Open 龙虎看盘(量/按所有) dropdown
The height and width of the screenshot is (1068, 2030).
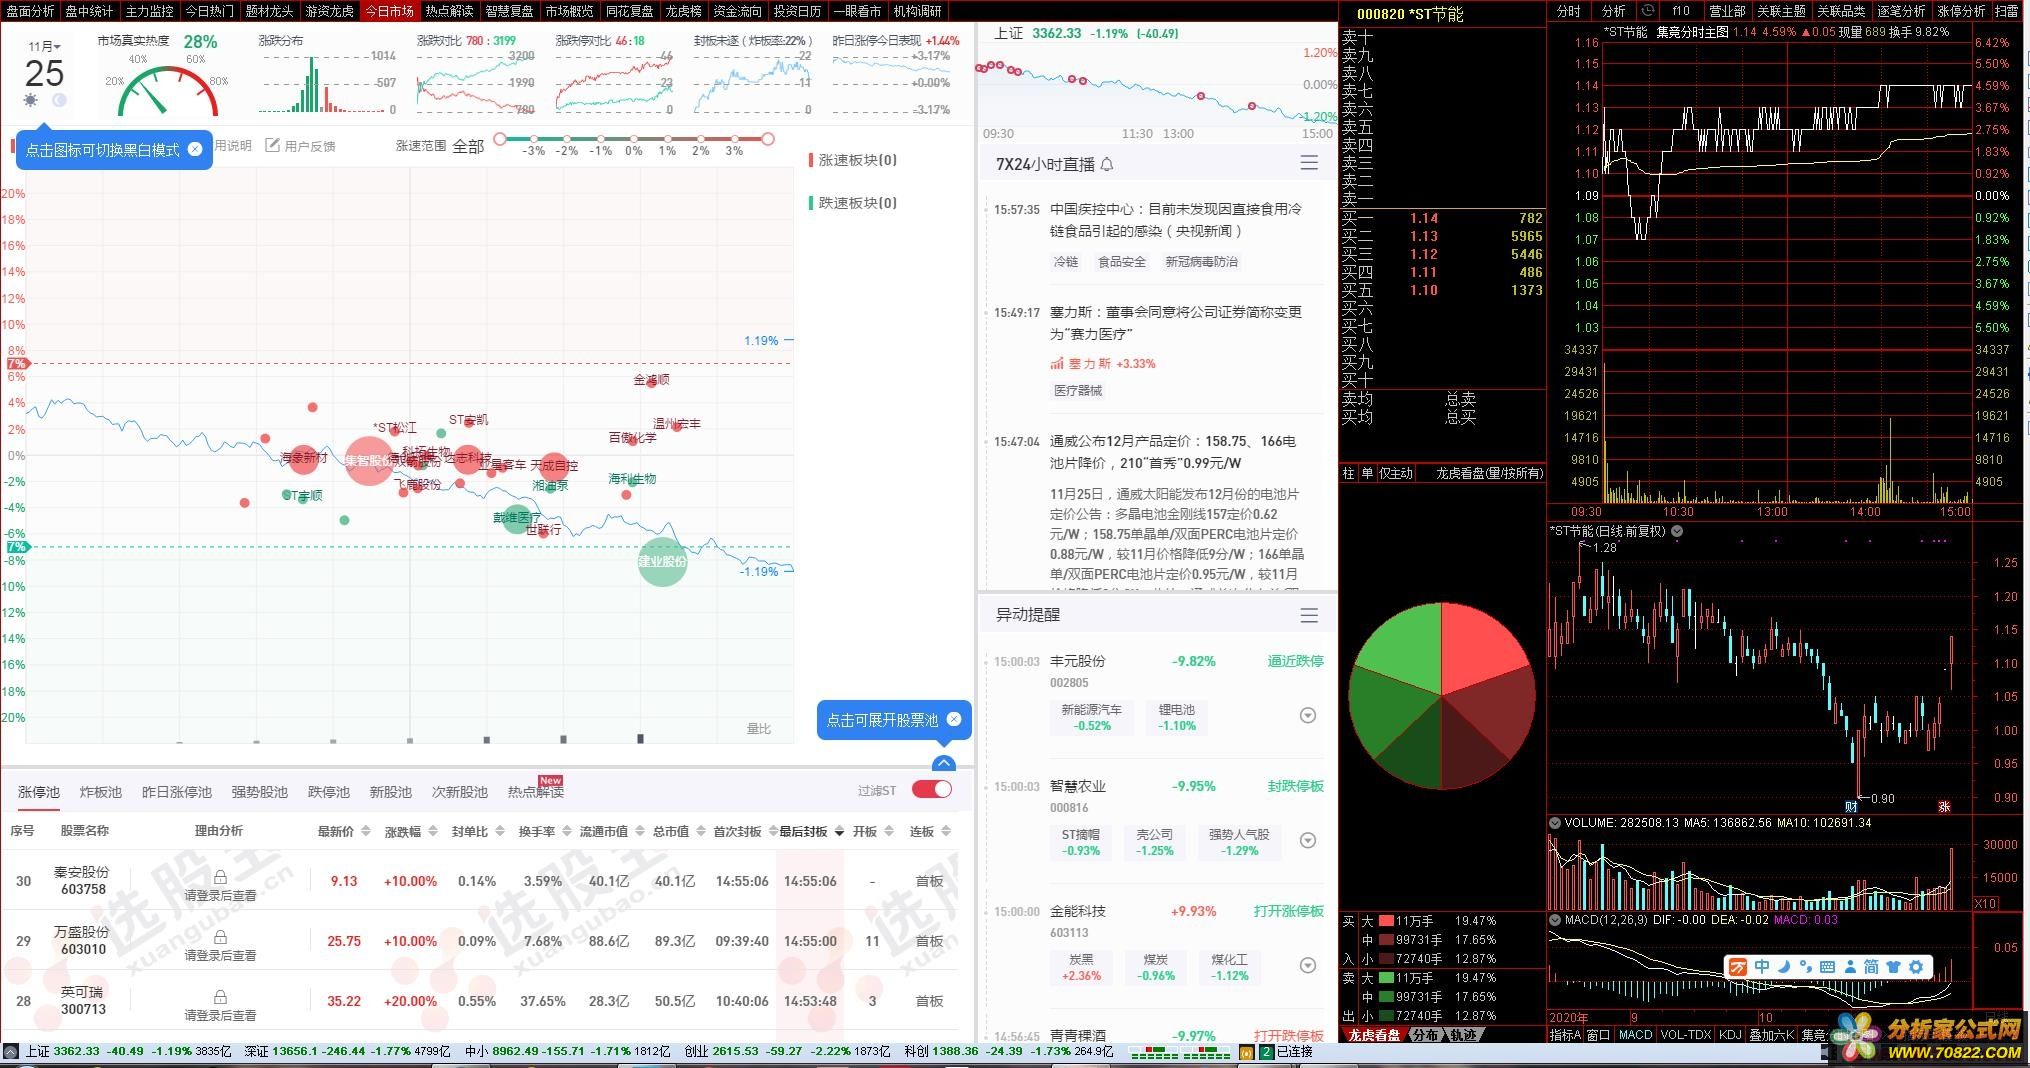(1489, 473)
